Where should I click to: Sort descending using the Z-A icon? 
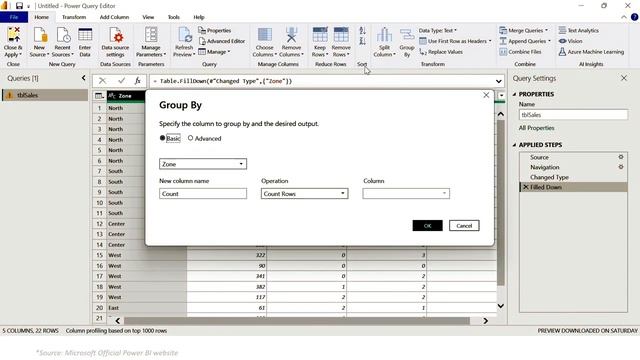click(362, 41)
